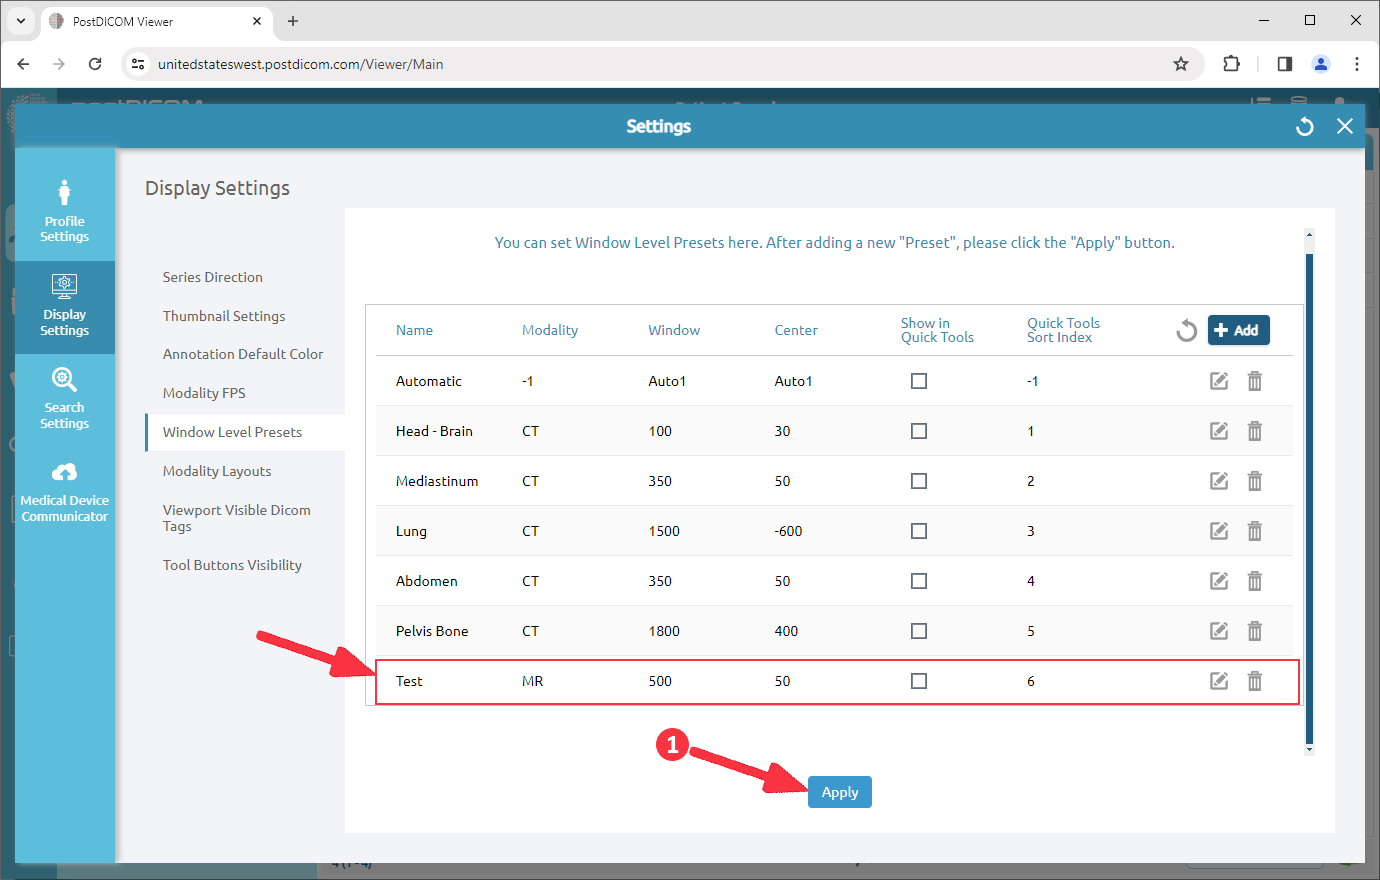Viewport: 1380px width, 880px height.
Task: Delete the Lung preset with the trash icon
Action: (1255, 530)
